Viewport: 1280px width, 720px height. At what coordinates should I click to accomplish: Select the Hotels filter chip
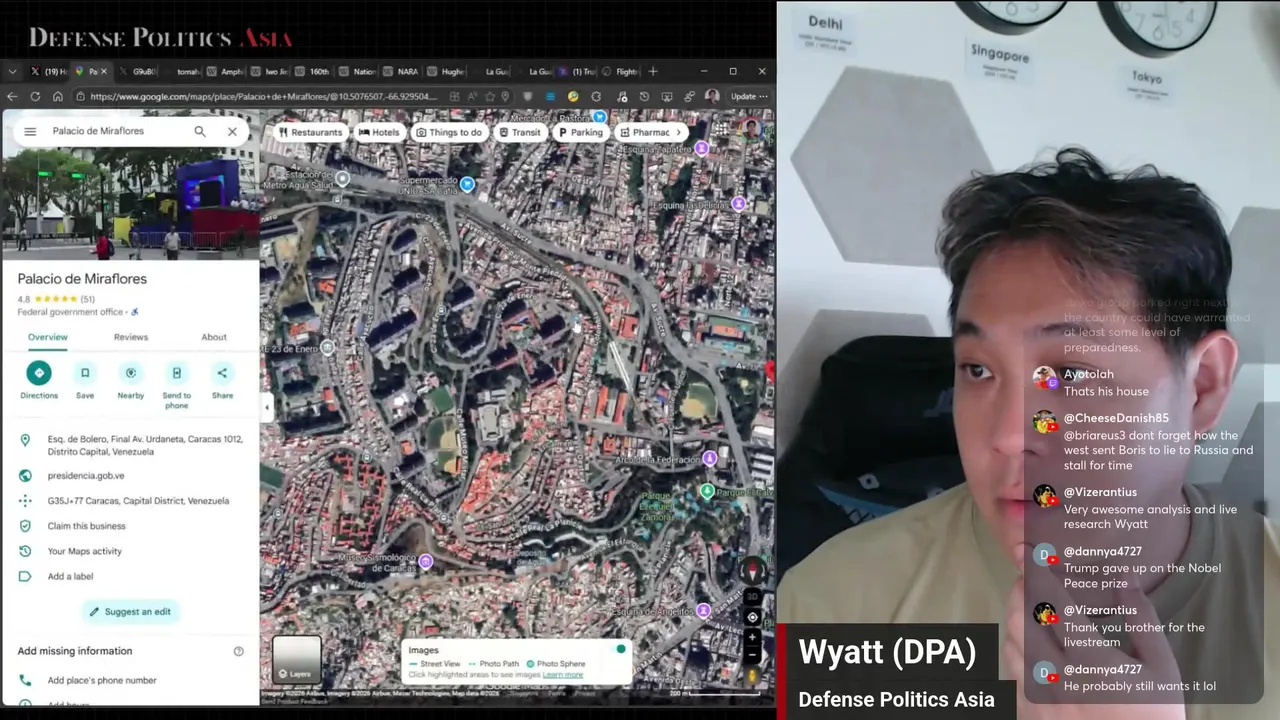[379, 132]
